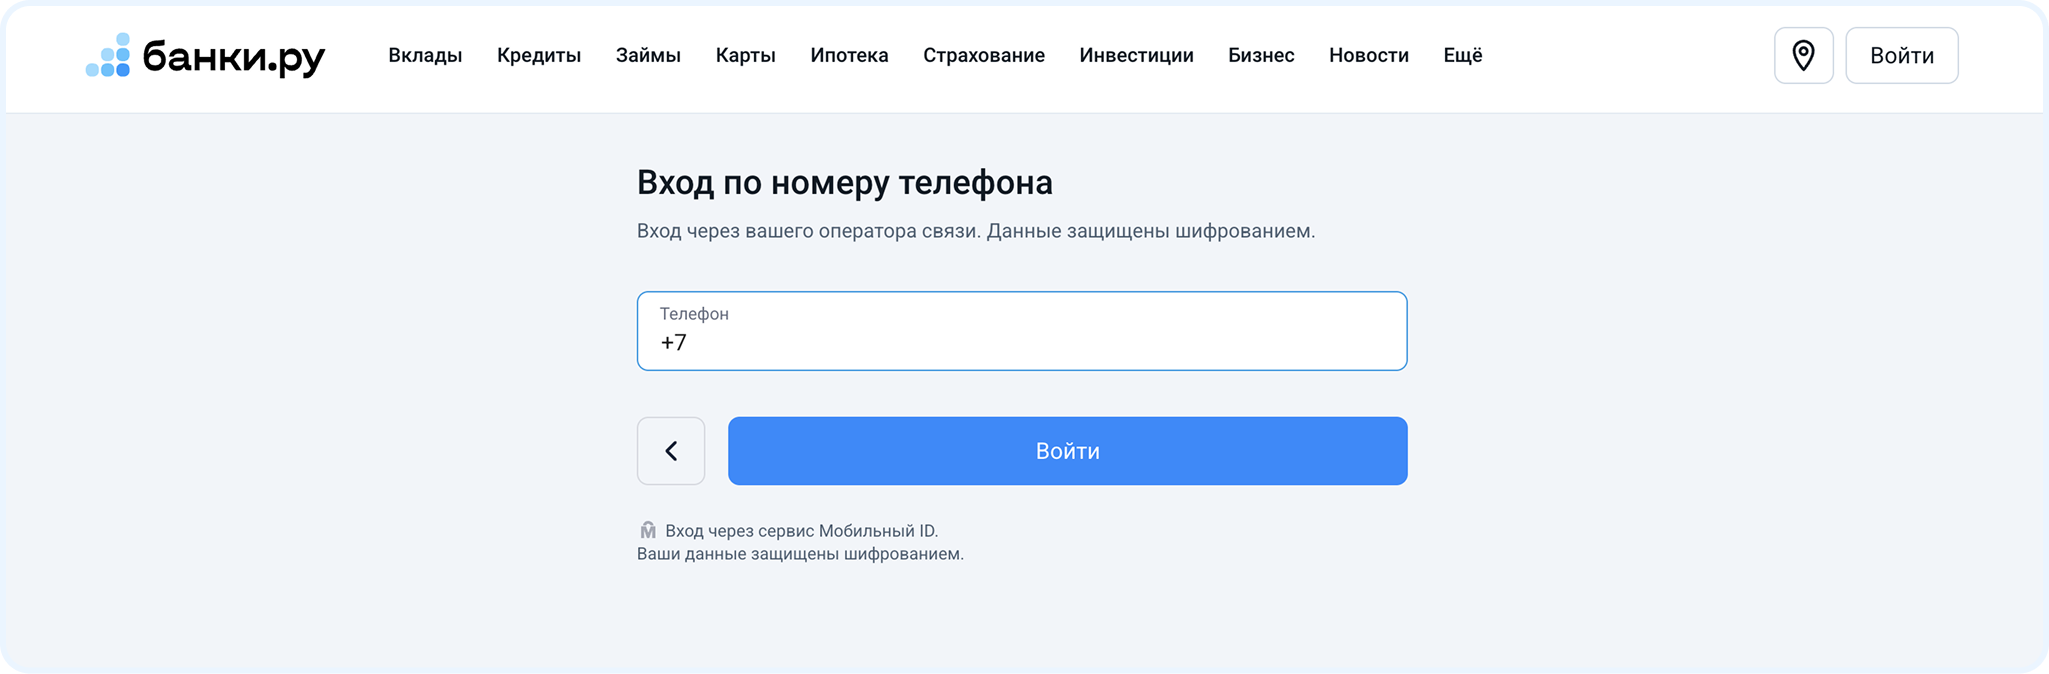Go to the Кредиты section
The width and height of the screenshot is (2049, 674).
pos(539,55)
